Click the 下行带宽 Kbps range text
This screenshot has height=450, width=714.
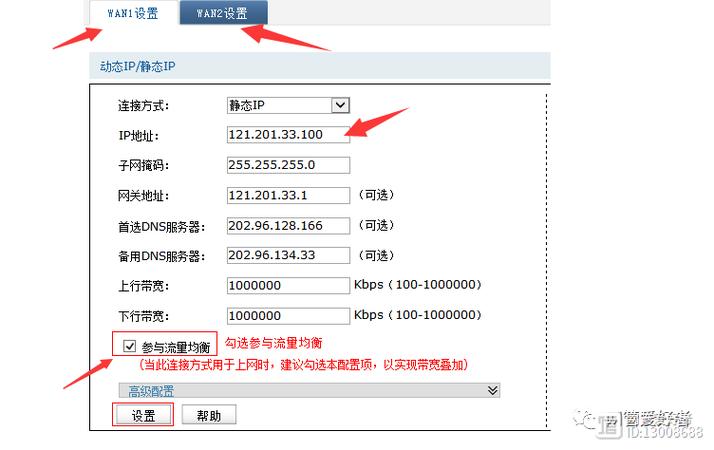tap(418, 315)
